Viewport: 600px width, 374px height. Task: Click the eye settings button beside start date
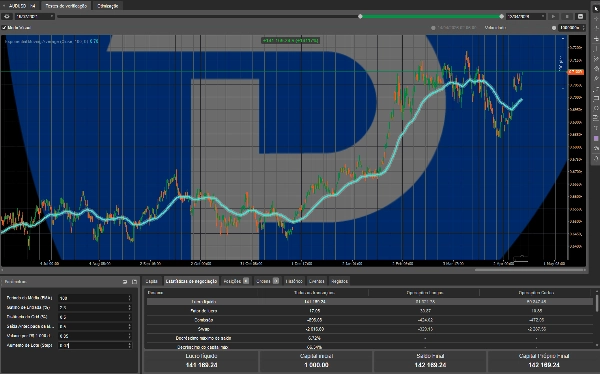[7, 16]
